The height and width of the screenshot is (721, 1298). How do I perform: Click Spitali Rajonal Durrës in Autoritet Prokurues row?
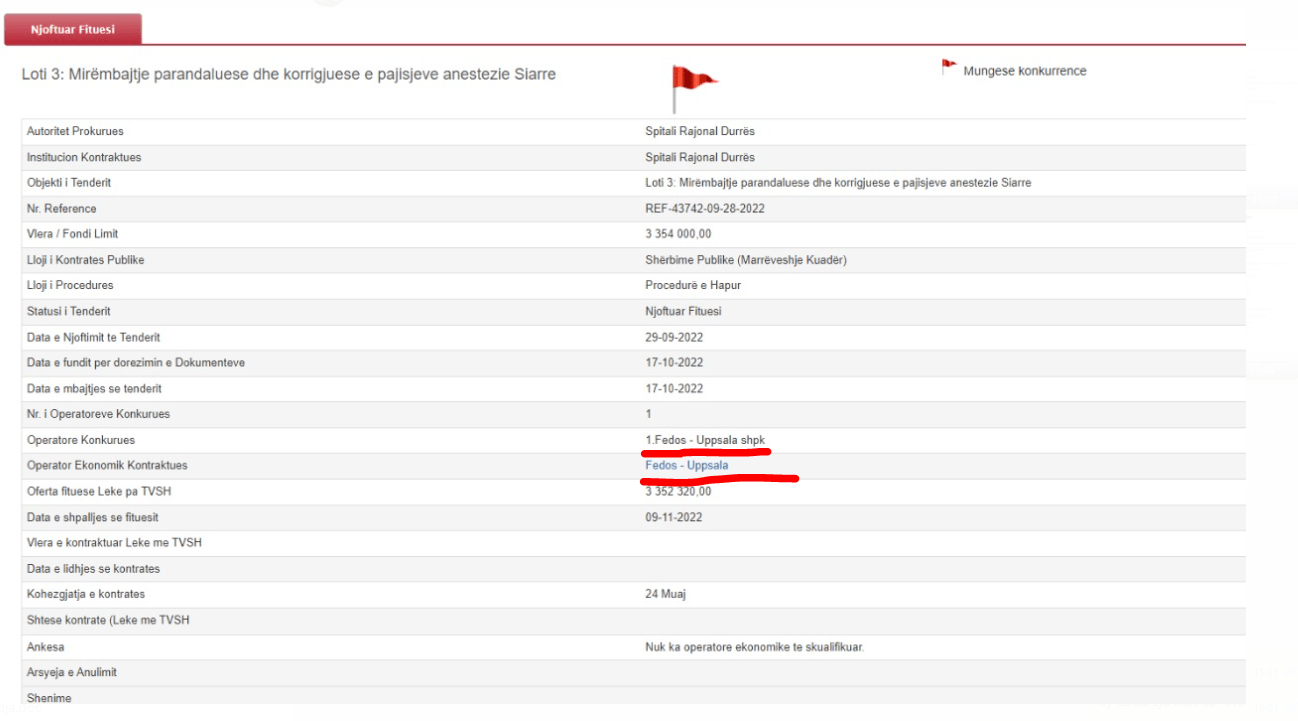(x=700, y=132)
